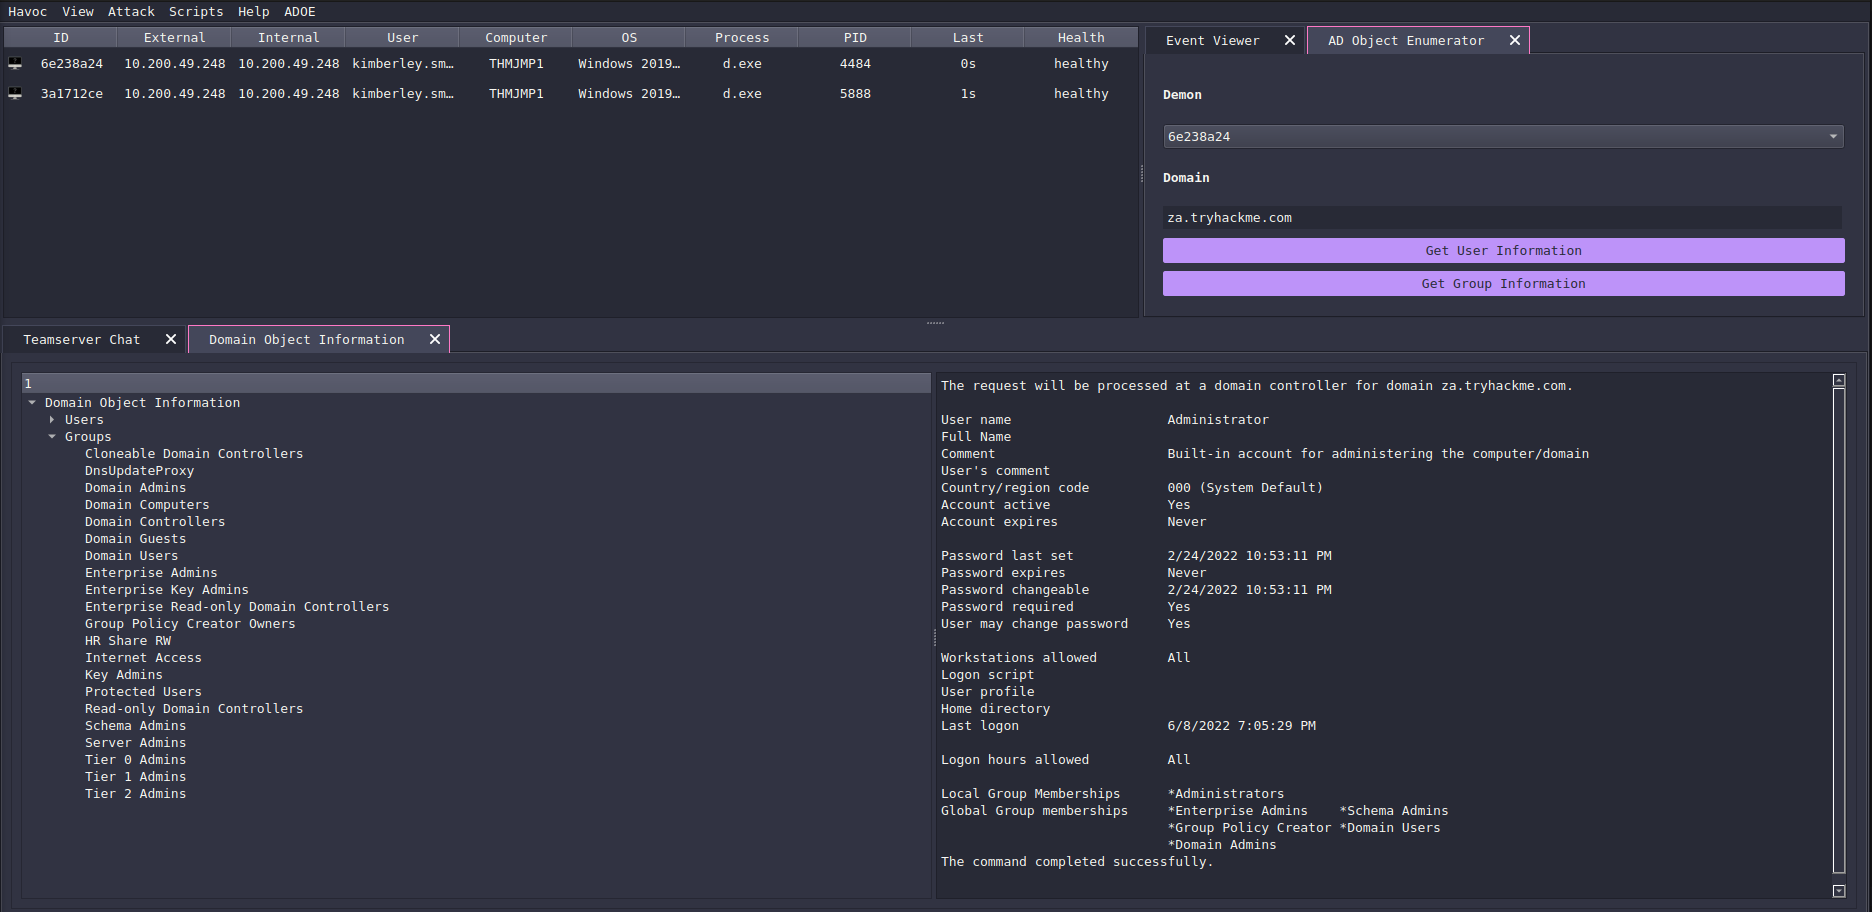Close the Teamserver Chat tab
The width and height of the screenshot is (1872, 912).
[x=171, y=340]
